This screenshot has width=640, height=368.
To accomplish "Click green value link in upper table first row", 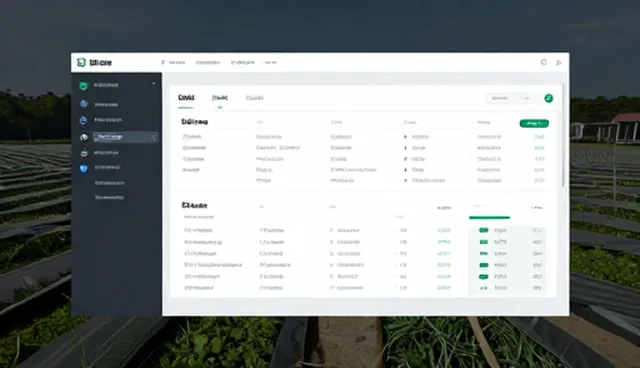I will [539, 137].
